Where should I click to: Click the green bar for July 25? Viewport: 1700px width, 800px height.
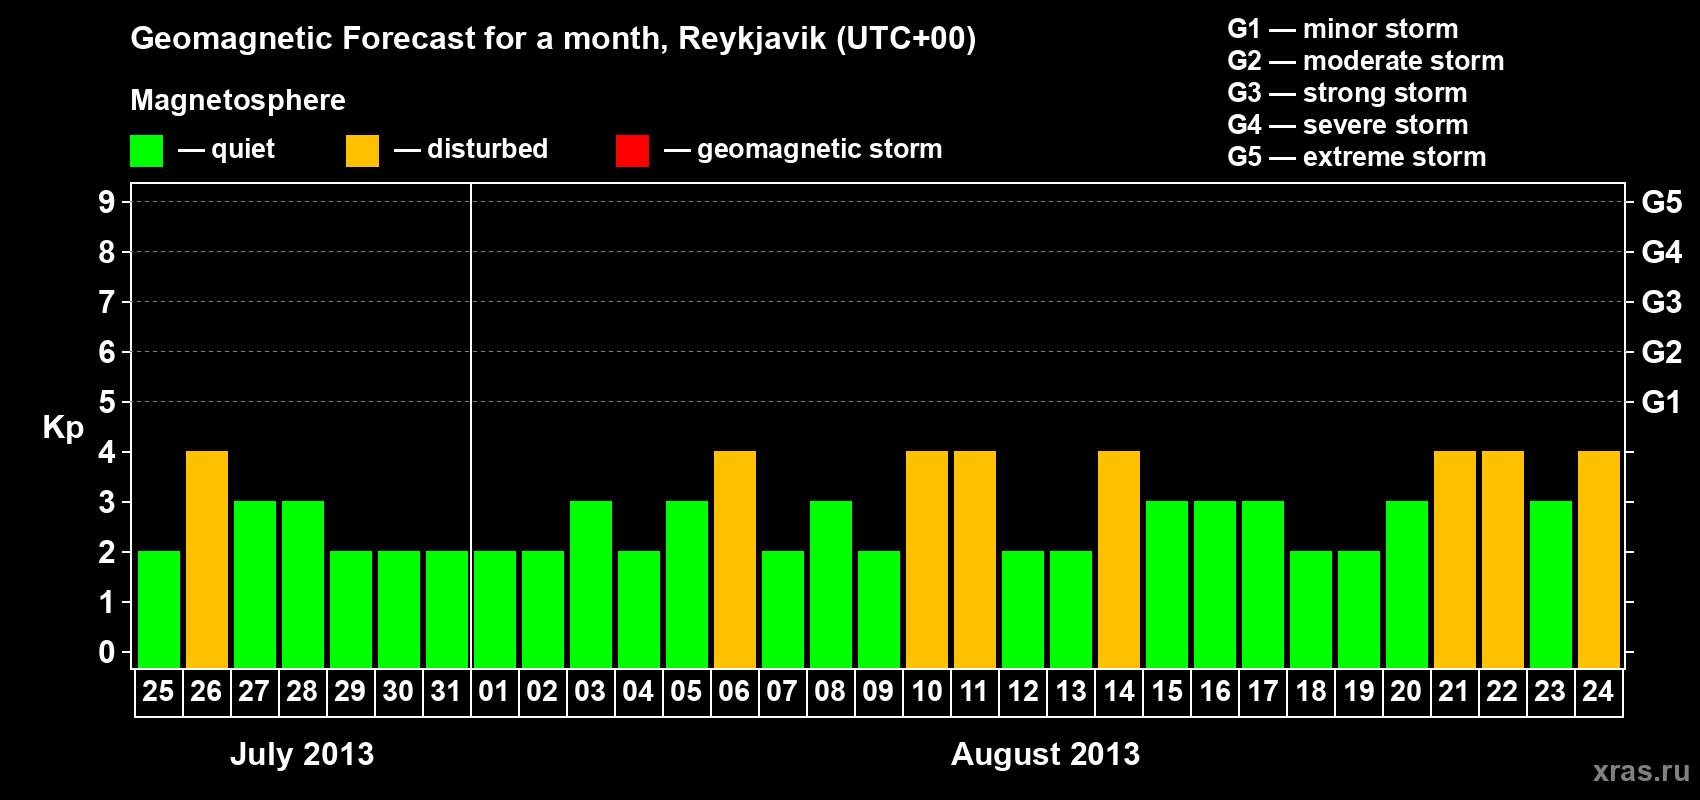click(x=159, y=609)
